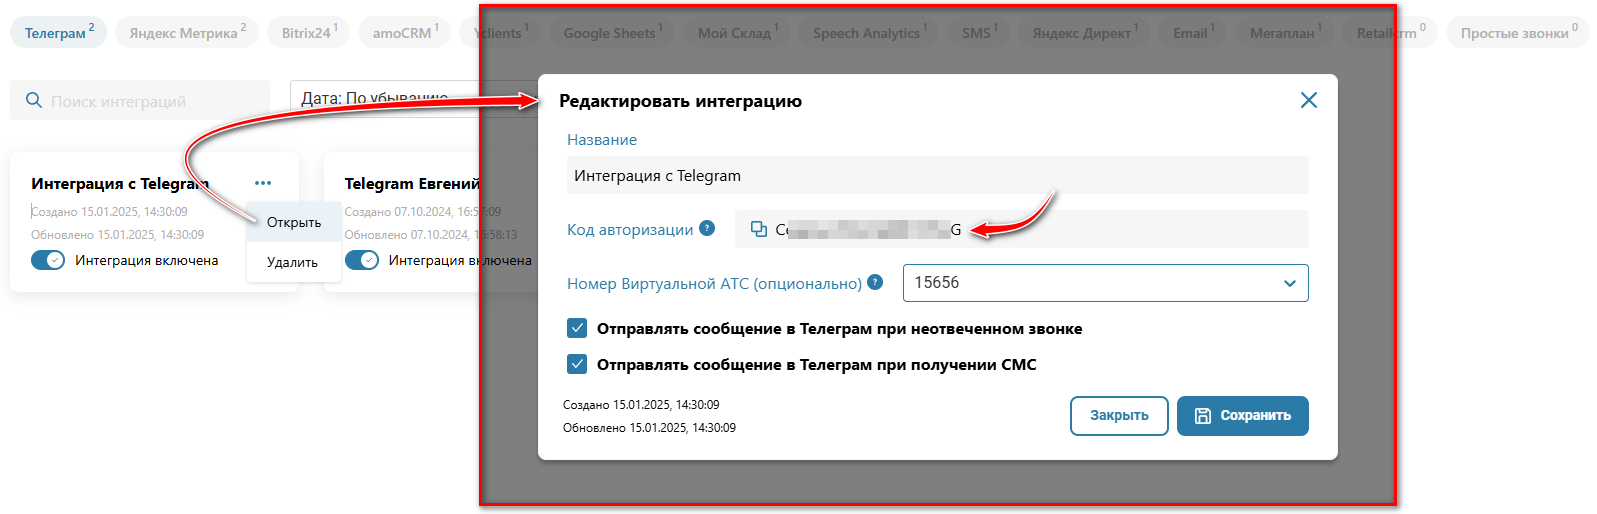Click Telegram Евгений card title
This screenshot has width=1597, height=514.
tap(412, 183)
